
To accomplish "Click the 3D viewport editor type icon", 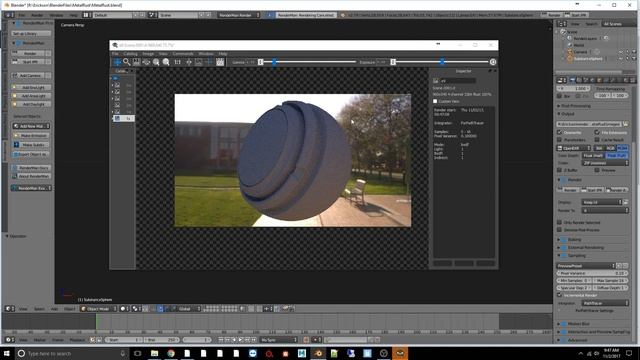I will [x=9, y=309].
